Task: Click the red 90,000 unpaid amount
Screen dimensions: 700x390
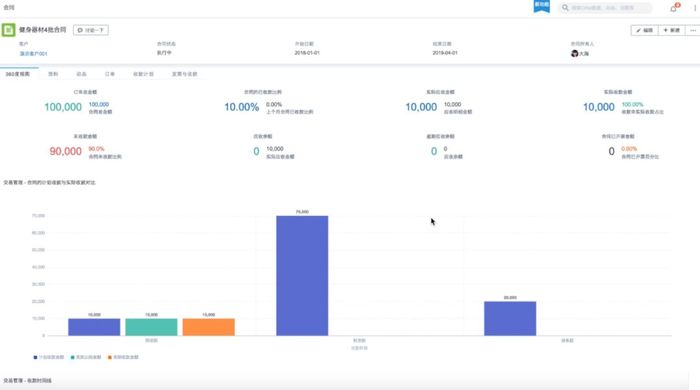Action: click(x=66, y=151)
